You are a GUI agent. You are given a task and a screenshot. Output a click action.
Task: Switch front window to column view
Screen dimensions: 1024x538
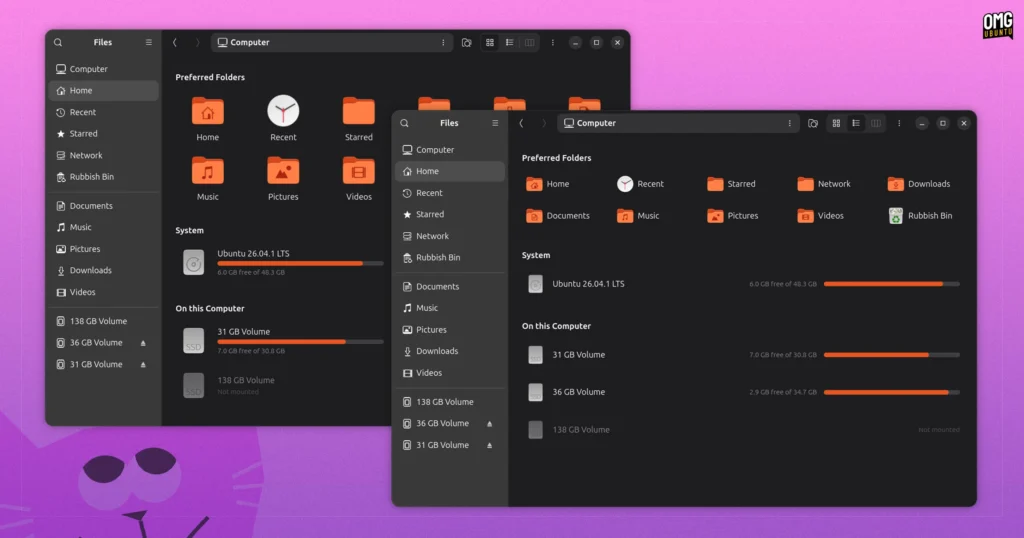coord(876,123)
